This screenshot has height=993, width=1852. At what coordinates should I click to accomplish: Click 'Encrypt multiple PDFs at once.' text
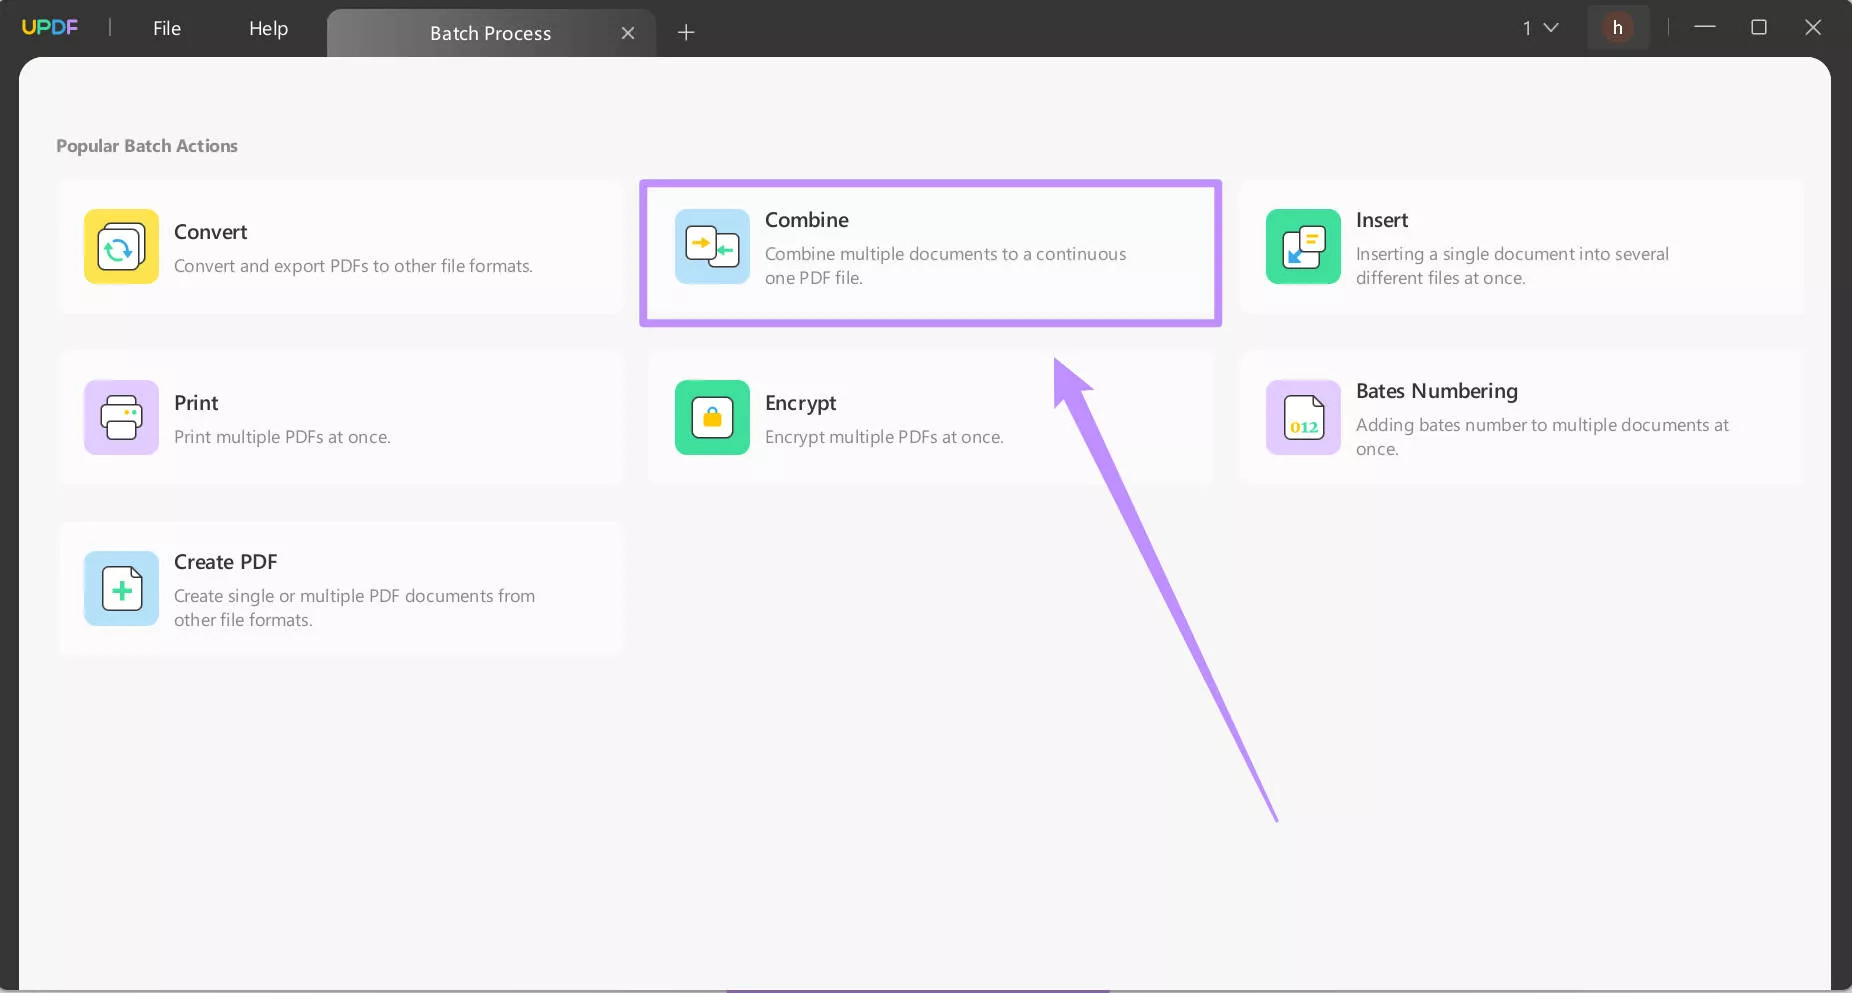pyautogui.click(x=884, y=437)
